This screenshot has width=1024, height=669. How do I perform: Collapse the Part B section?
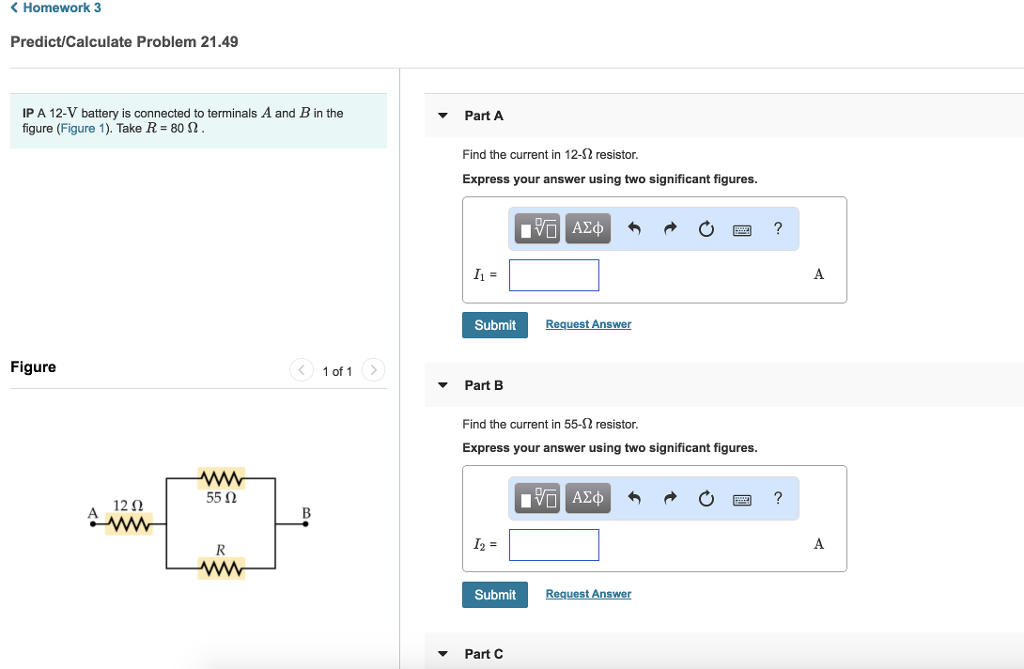point(442,385)
